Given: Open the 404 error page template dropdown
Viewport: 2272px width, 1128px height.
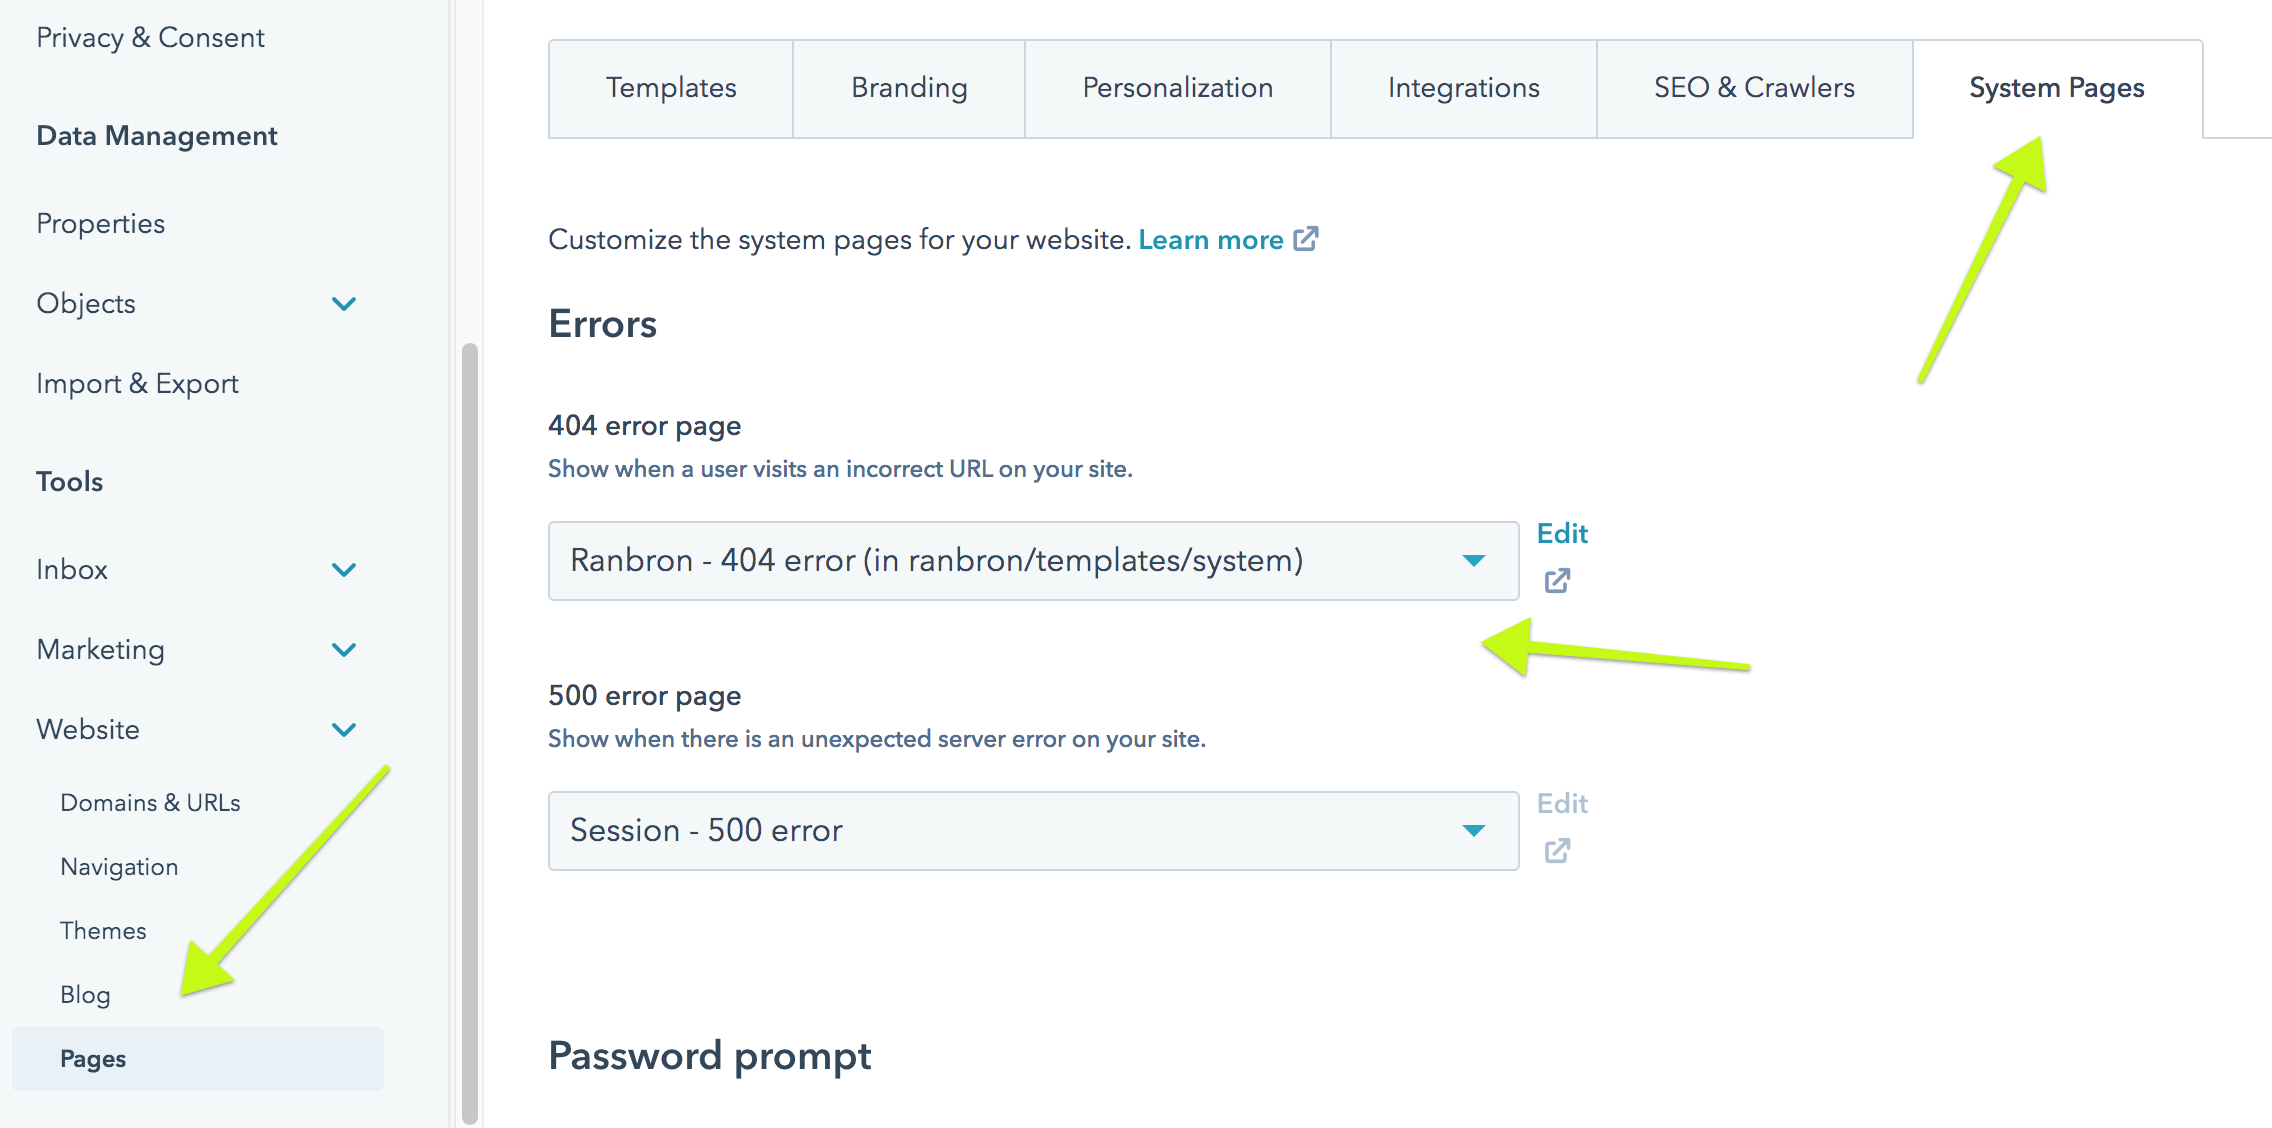Looking at the screenshot, I should pyautogui.click(x=1033, y=561).
